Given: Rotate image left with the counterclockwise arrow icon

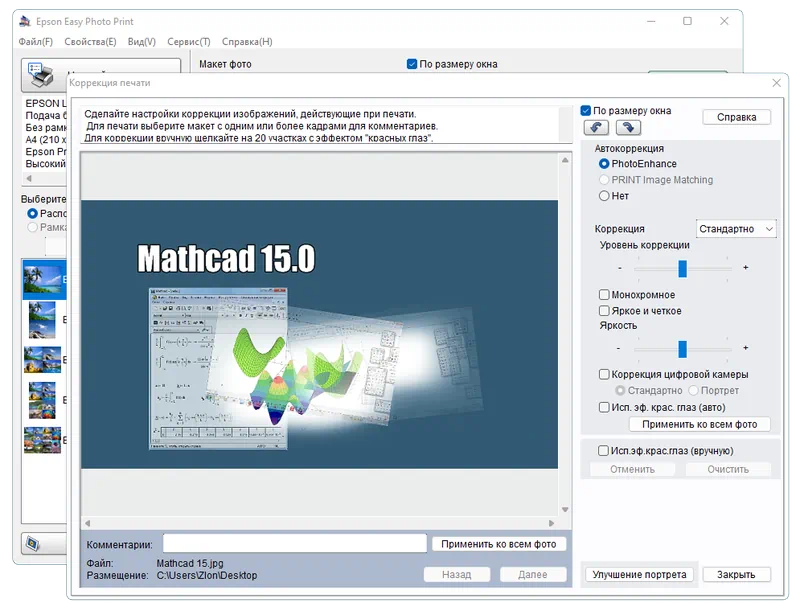Looking at the screenshot, I should (596, 128).
